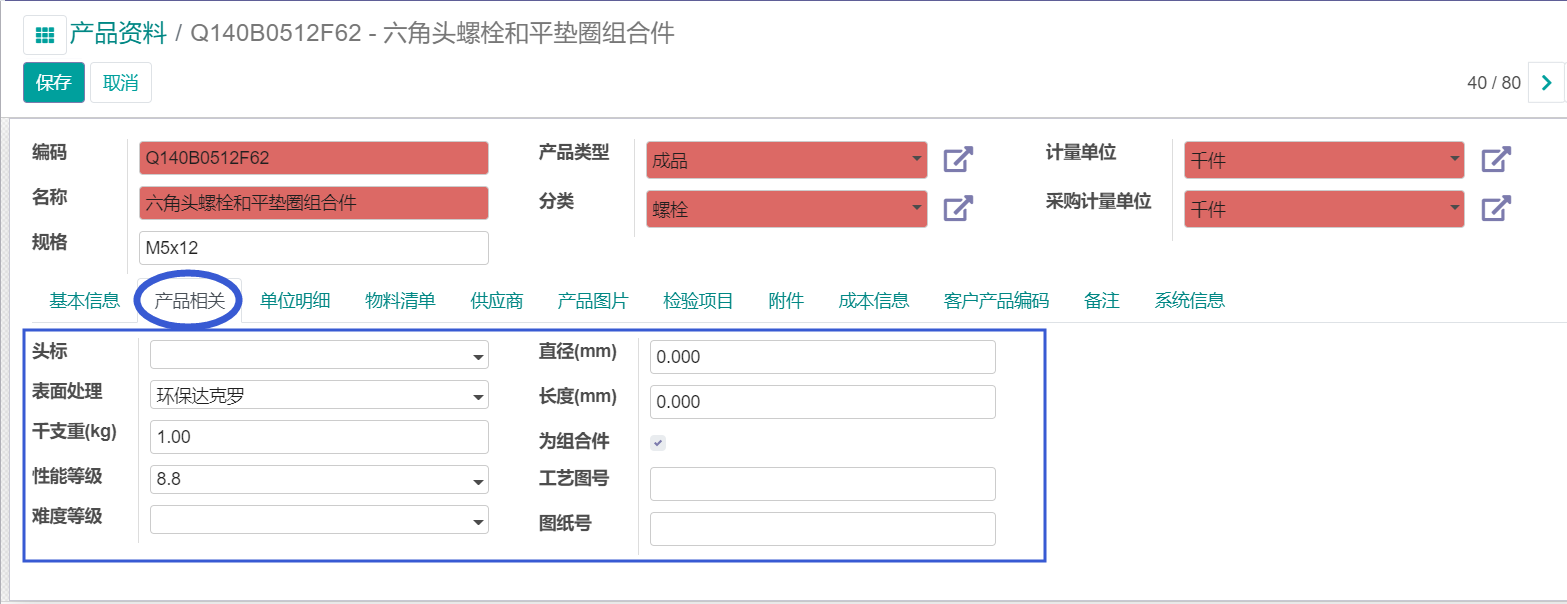
Task: Toggle the 为组合件 checkbox
Action: coord(658,442)
